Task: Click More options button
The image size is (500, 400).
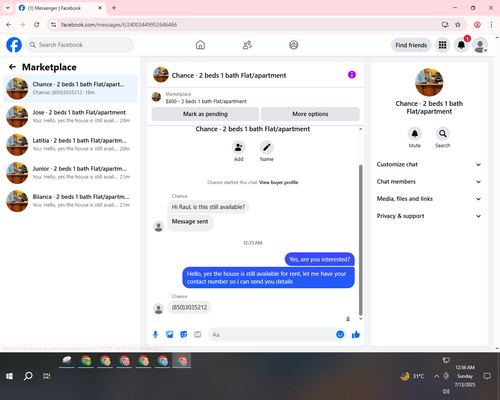Action: tap(310, 114)
